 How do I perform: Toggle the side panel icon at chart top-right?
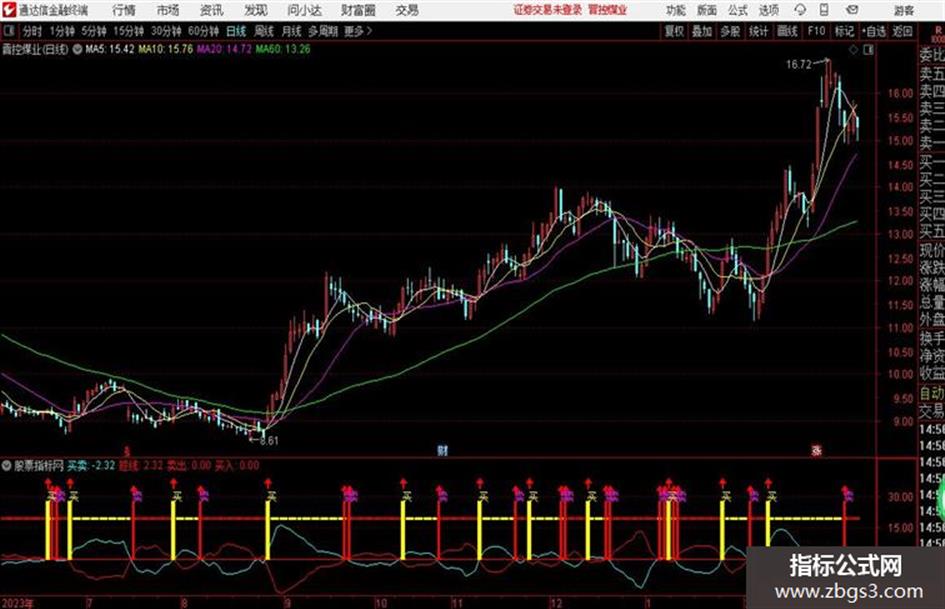[x=868, y=50]
